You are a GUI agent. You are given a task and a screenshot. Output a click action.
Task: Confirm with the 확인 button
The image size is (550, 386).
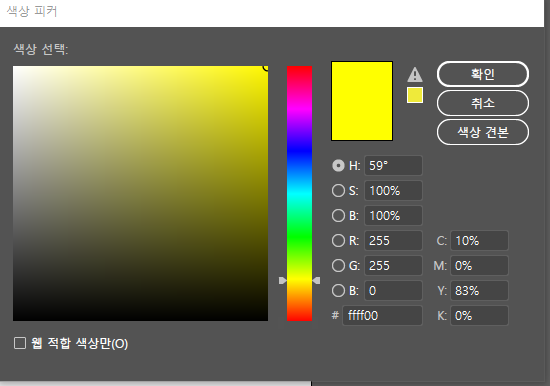point(483,74)
